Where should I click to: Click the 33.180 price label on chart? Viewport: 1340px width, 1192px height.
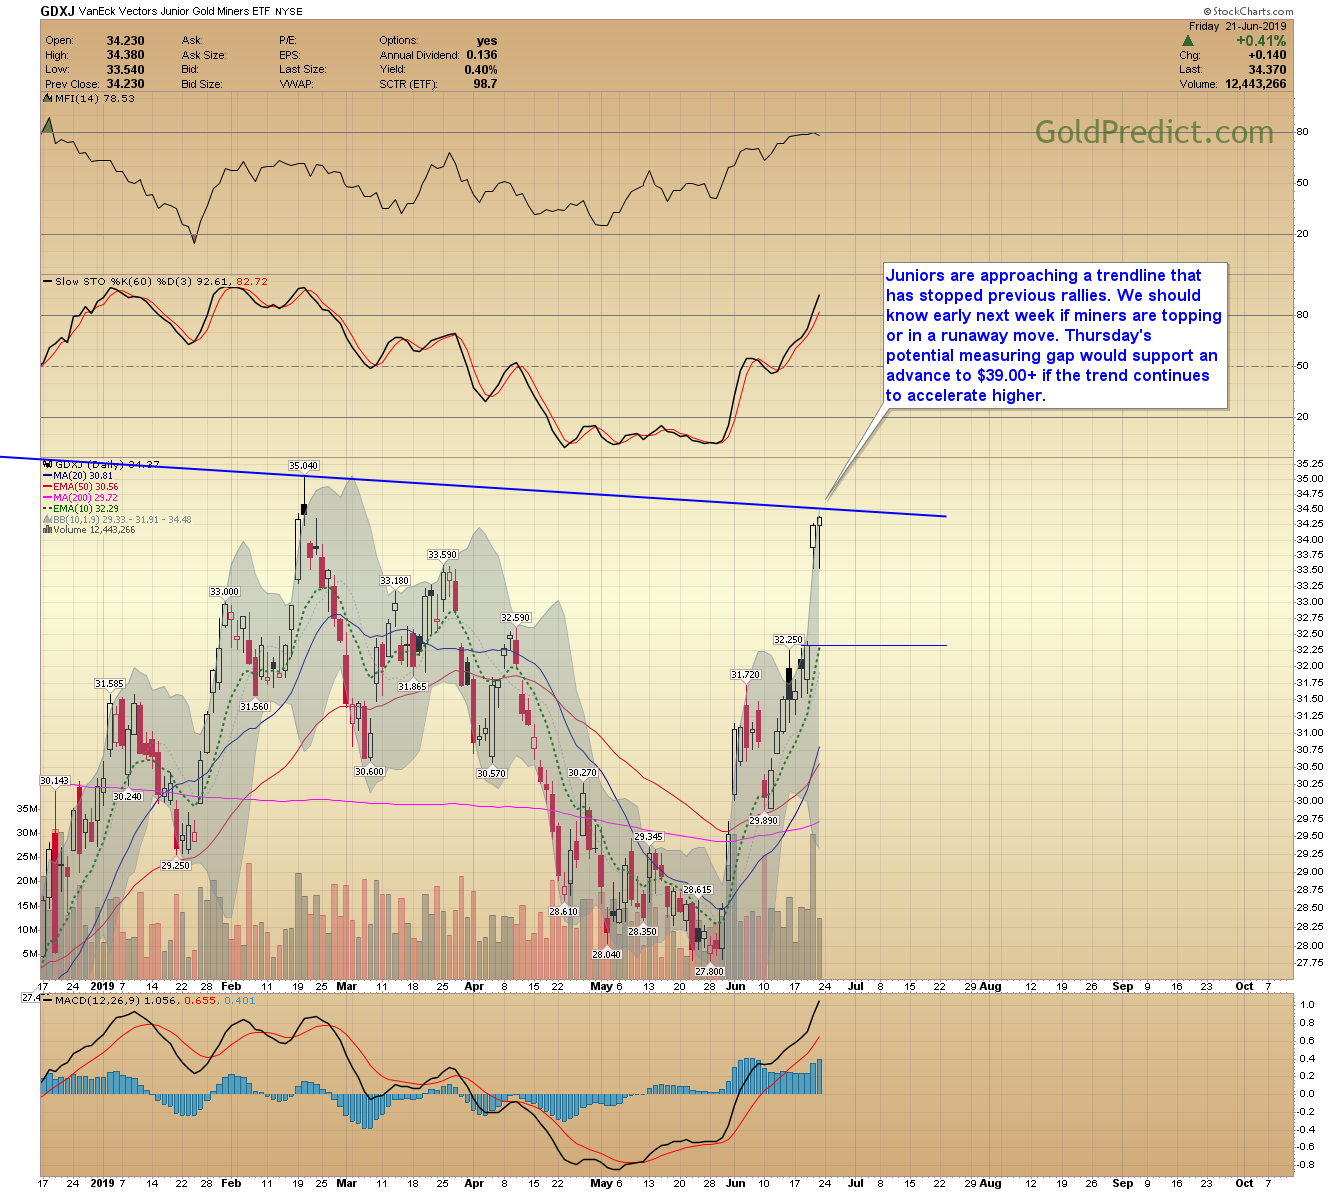394,581
